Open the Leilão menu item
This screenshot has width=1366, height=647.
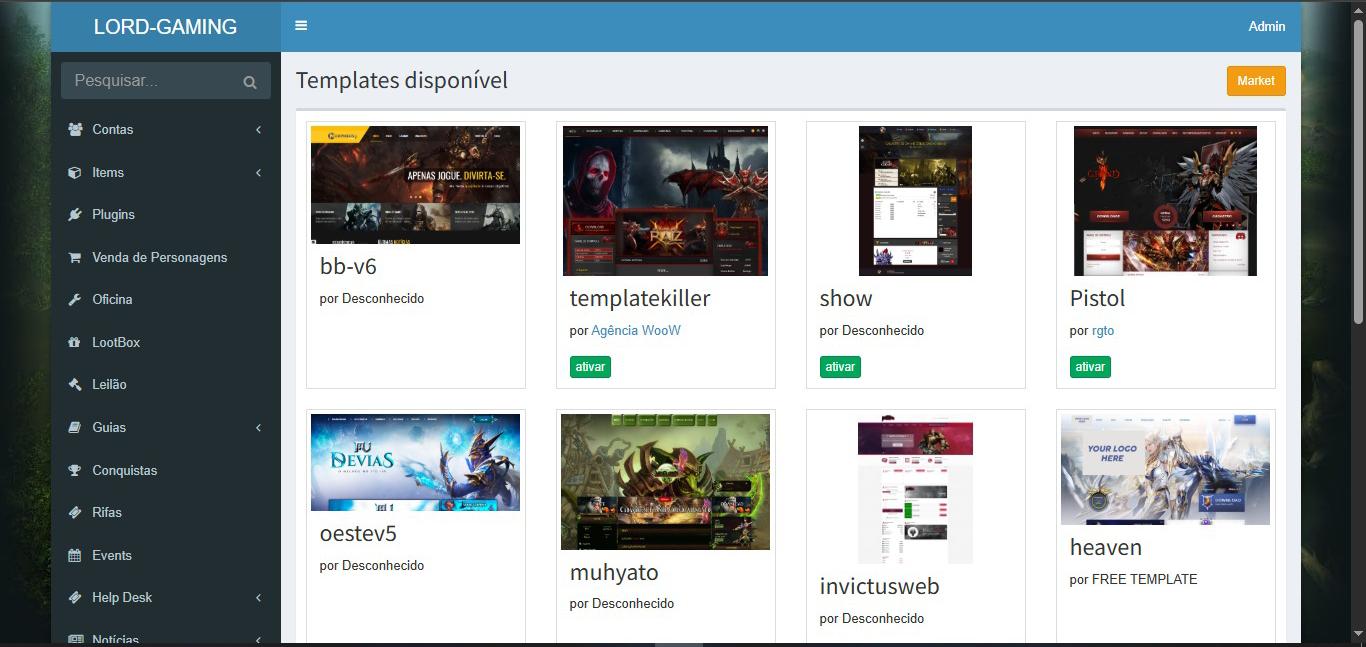pyautogui.click(x=166, y=384)
